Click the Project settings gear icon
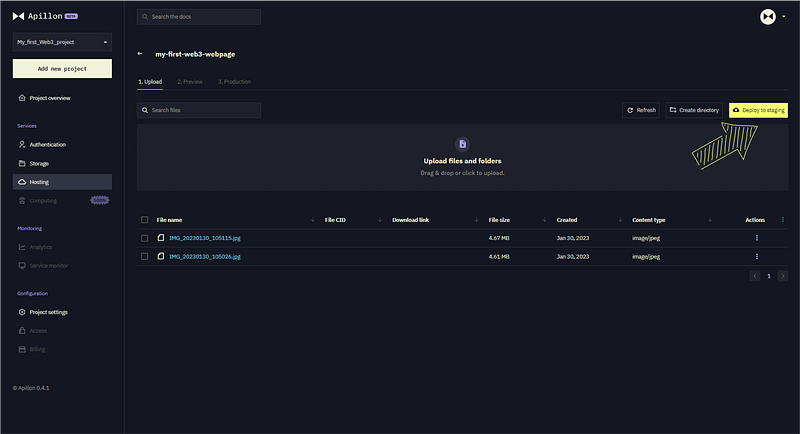Viewport: 800px width, 434px height. click(x=22, y=312)
